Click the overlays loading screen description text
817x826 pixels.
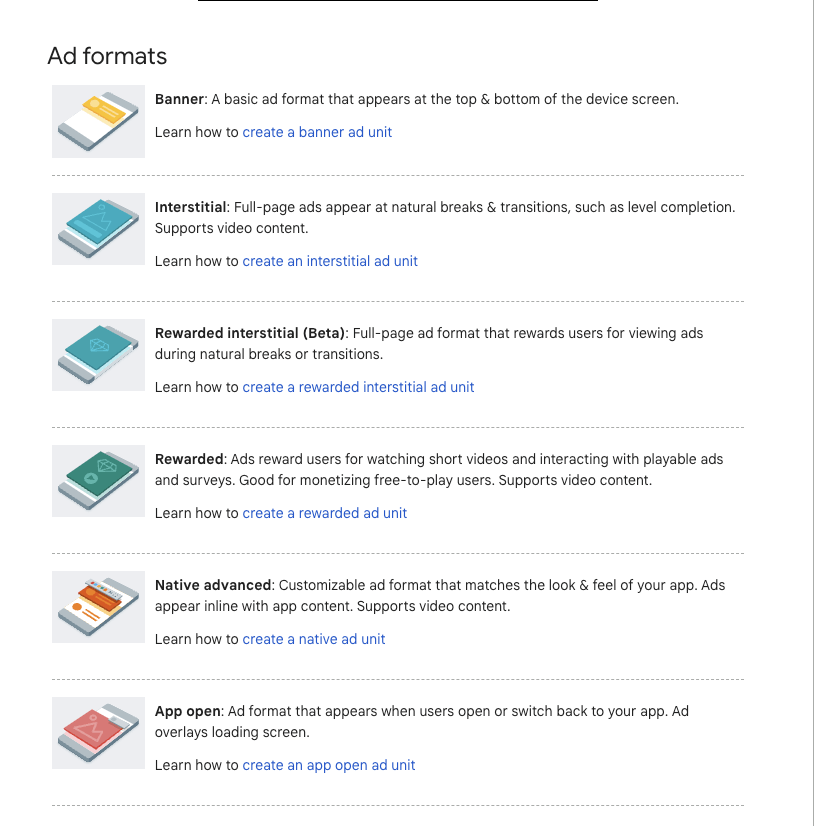[232, 732]
